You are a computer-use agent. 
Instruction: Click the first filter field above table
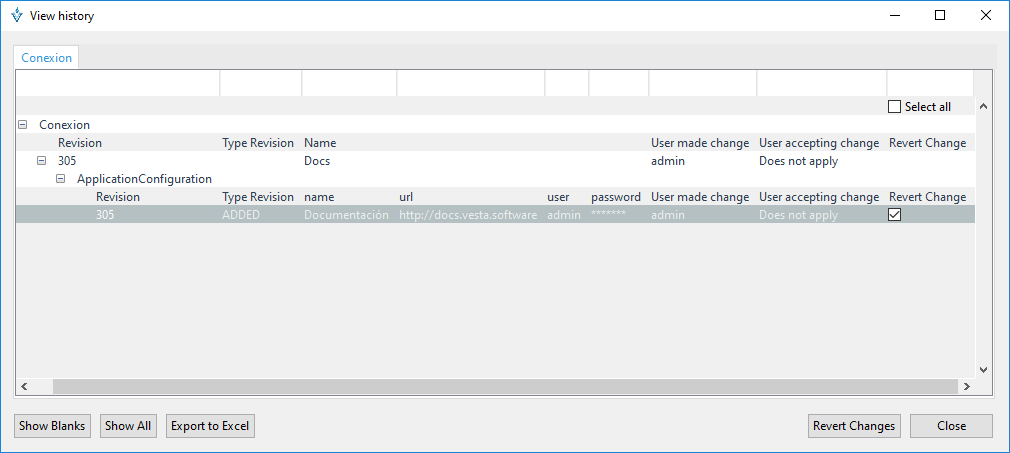point(118,83)
